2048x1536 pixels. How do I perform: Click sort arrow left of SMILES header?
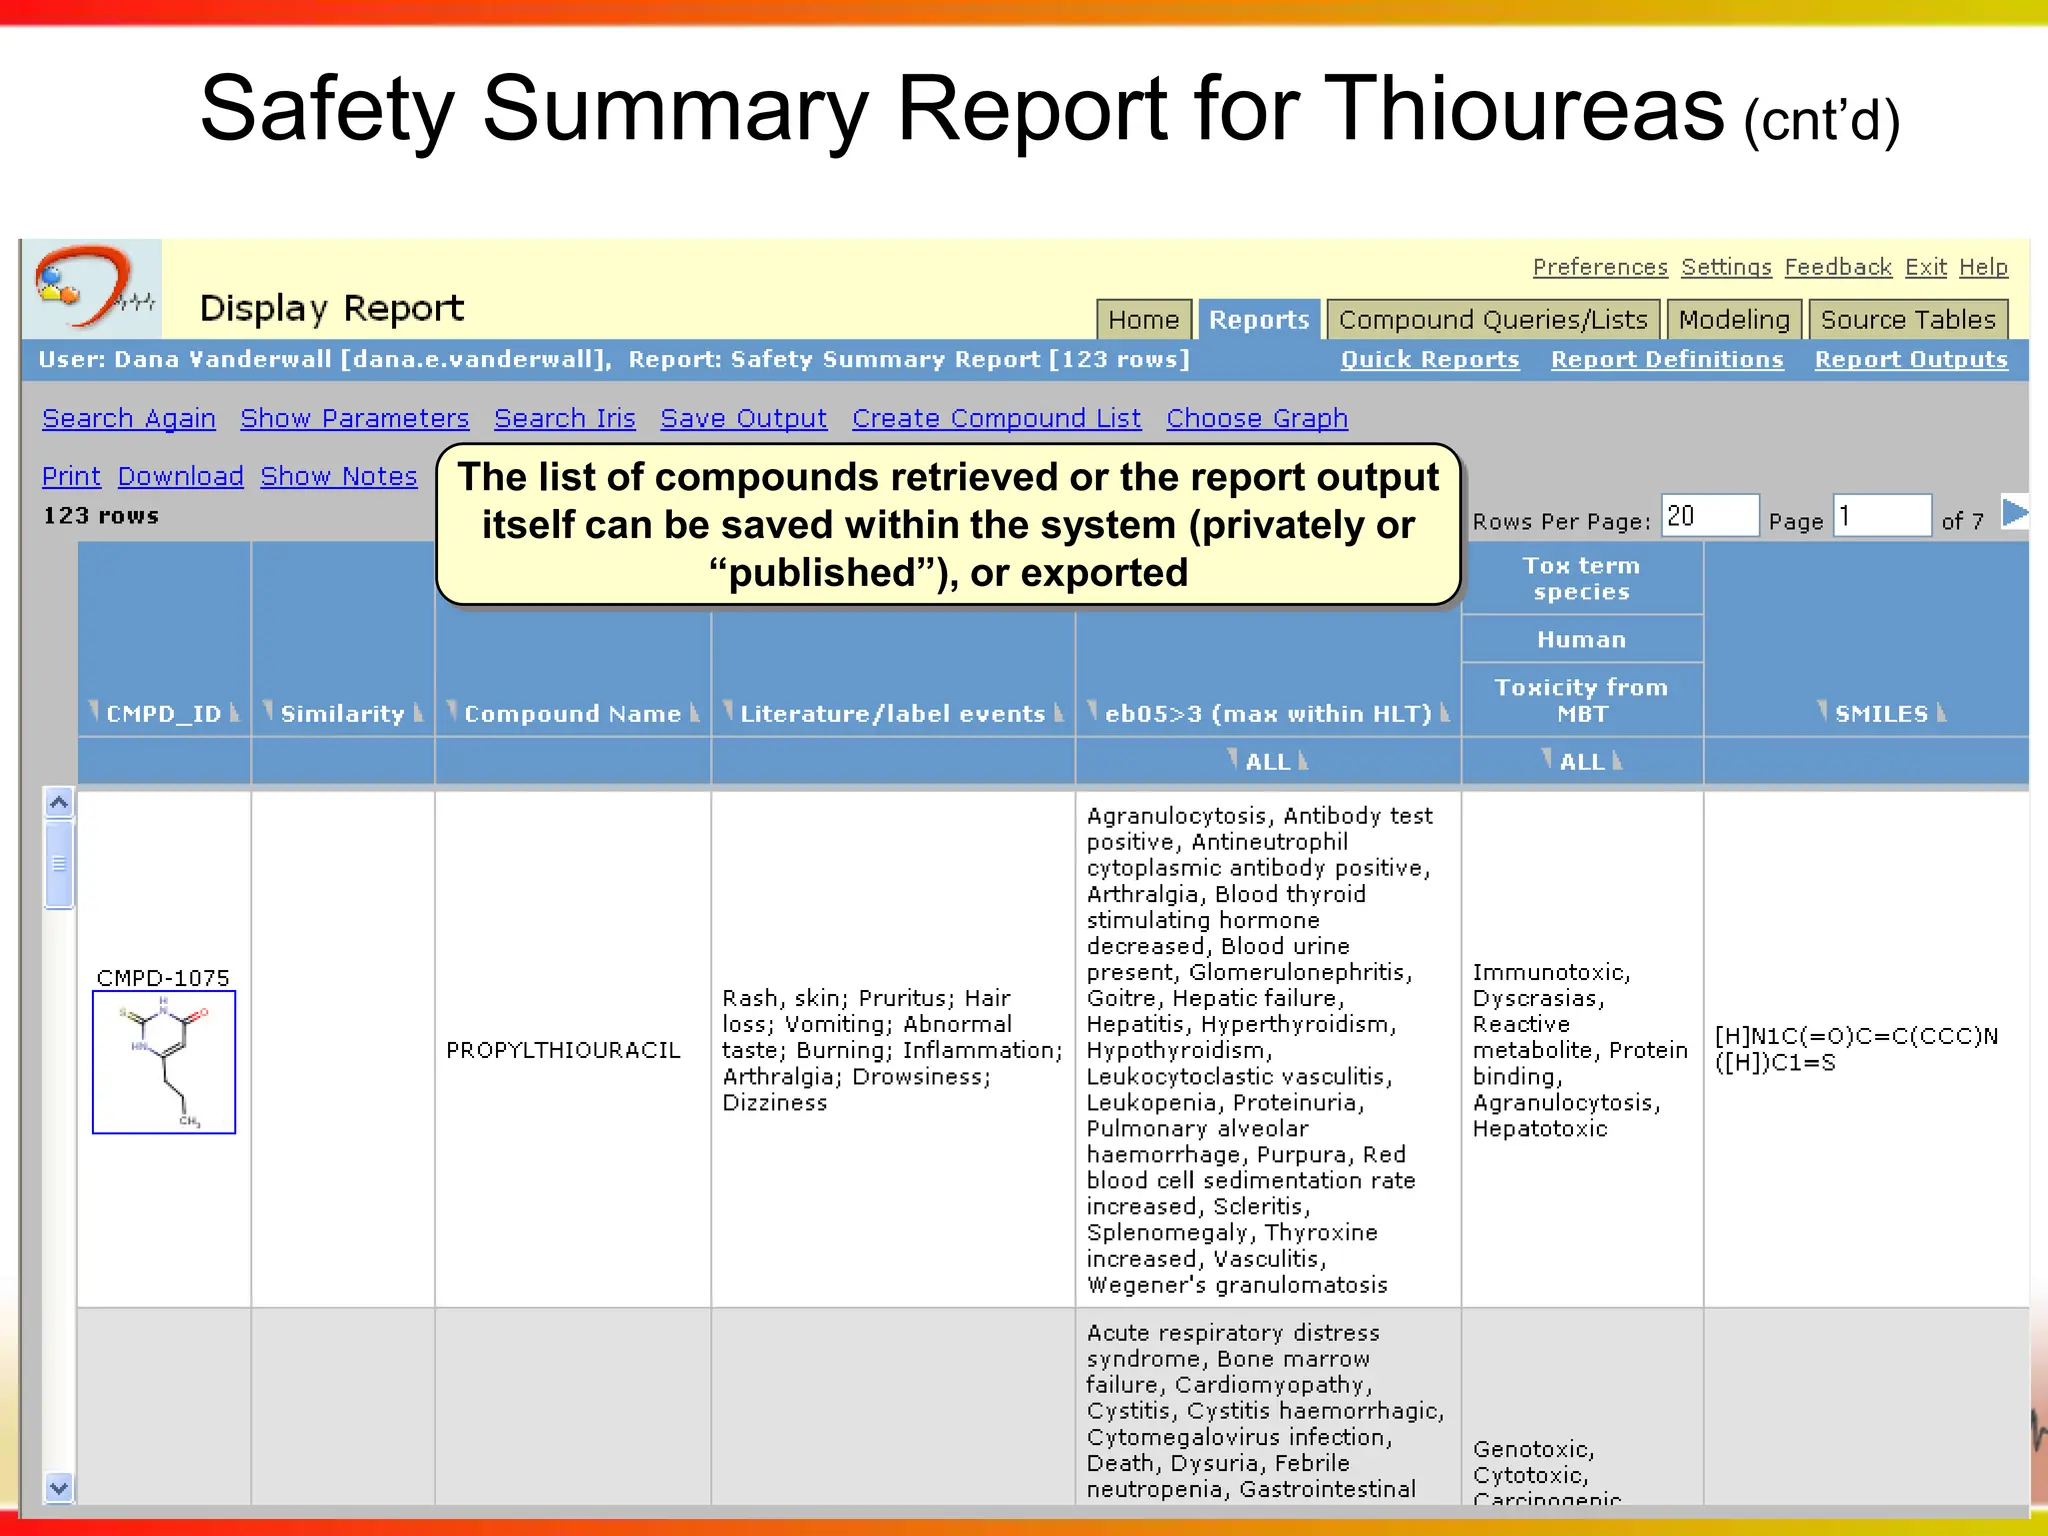coord(1823,712)
